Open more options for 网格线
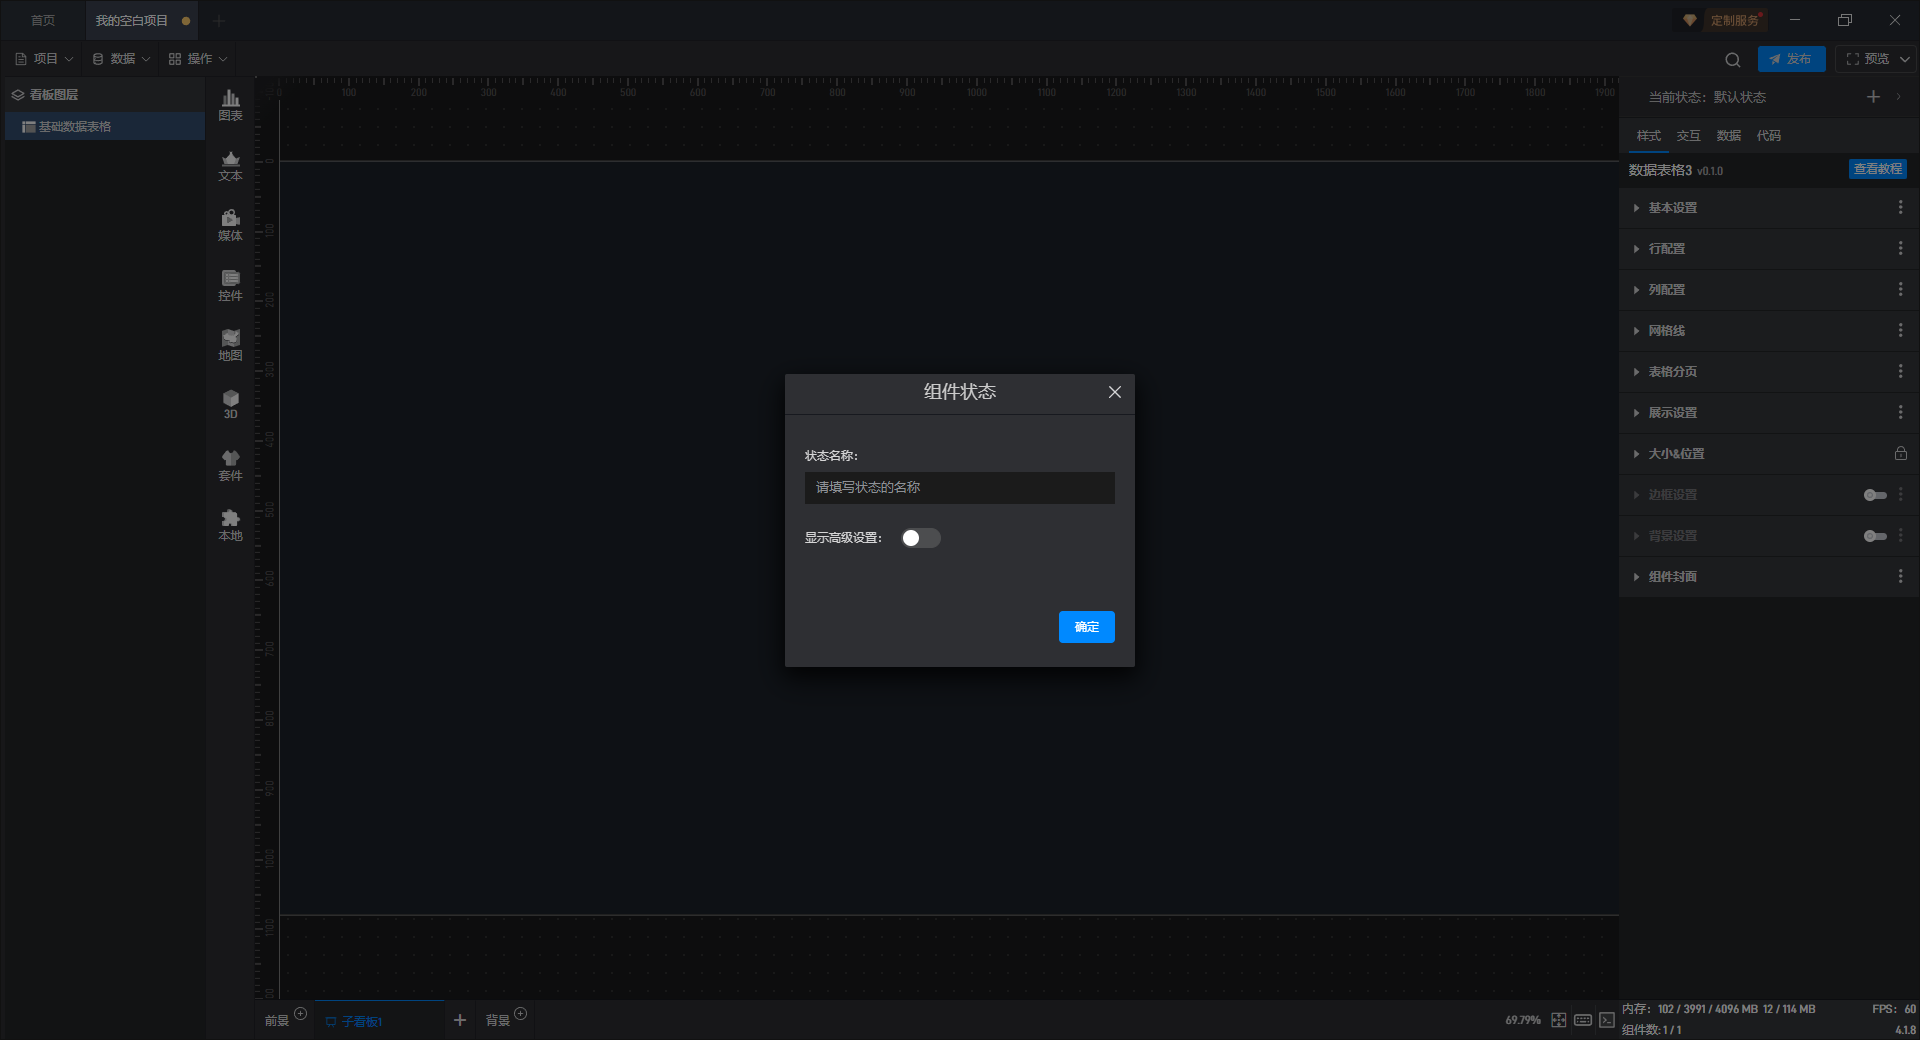Viewport: 1920px width, 1040px height. point(1900,331)
